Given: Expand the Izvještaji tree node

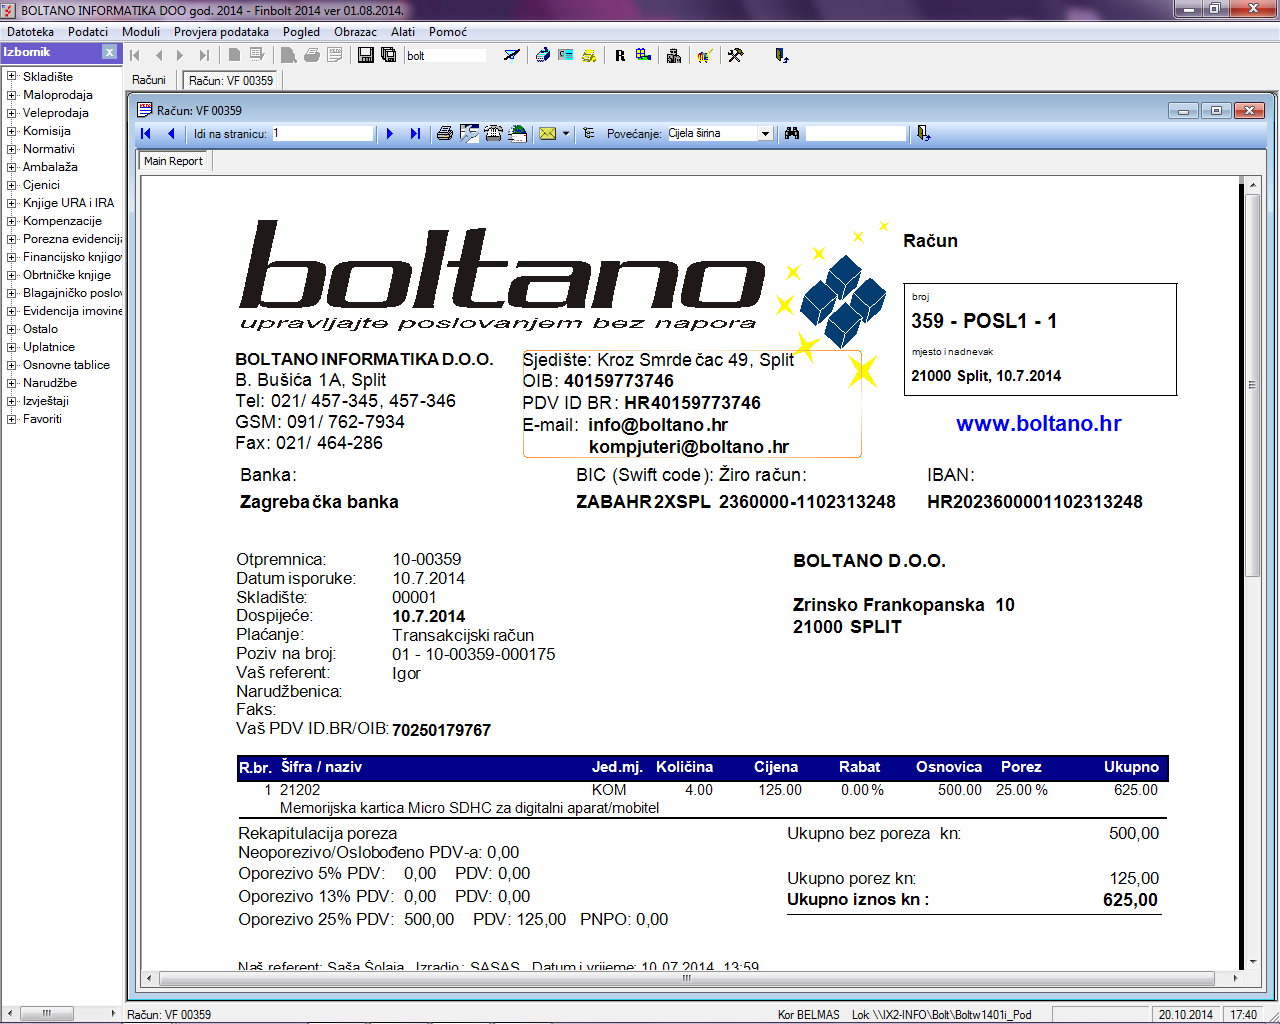Looking at the screenshot, I should click(11, 401).
